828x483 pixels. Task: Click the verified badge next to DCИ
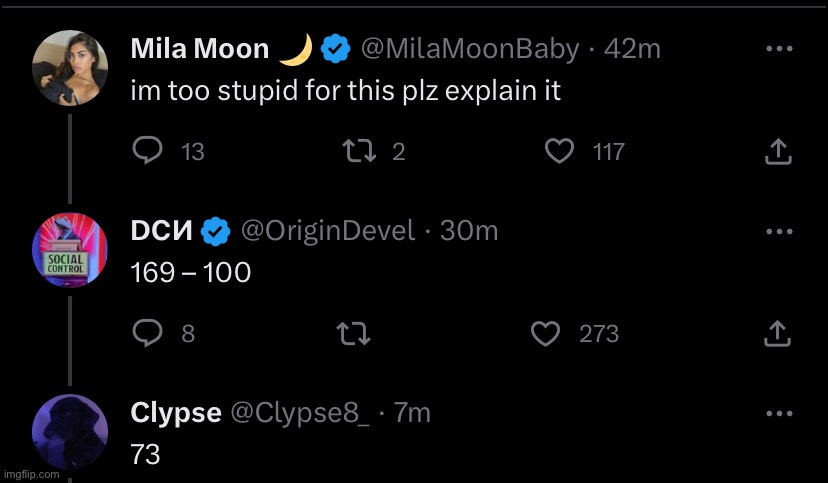pos(216,231)
